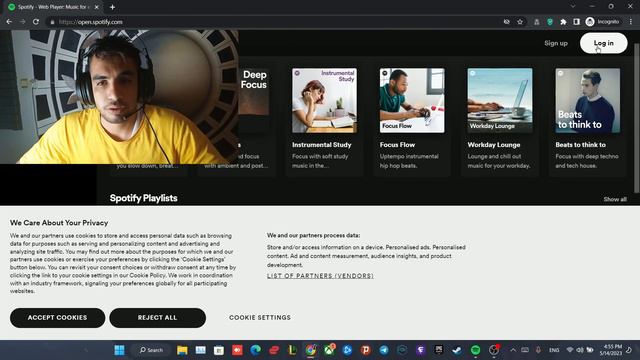The image size is (640, 360).
Task: Click the ENG language indicator
Action: click(x=554, y=350)
